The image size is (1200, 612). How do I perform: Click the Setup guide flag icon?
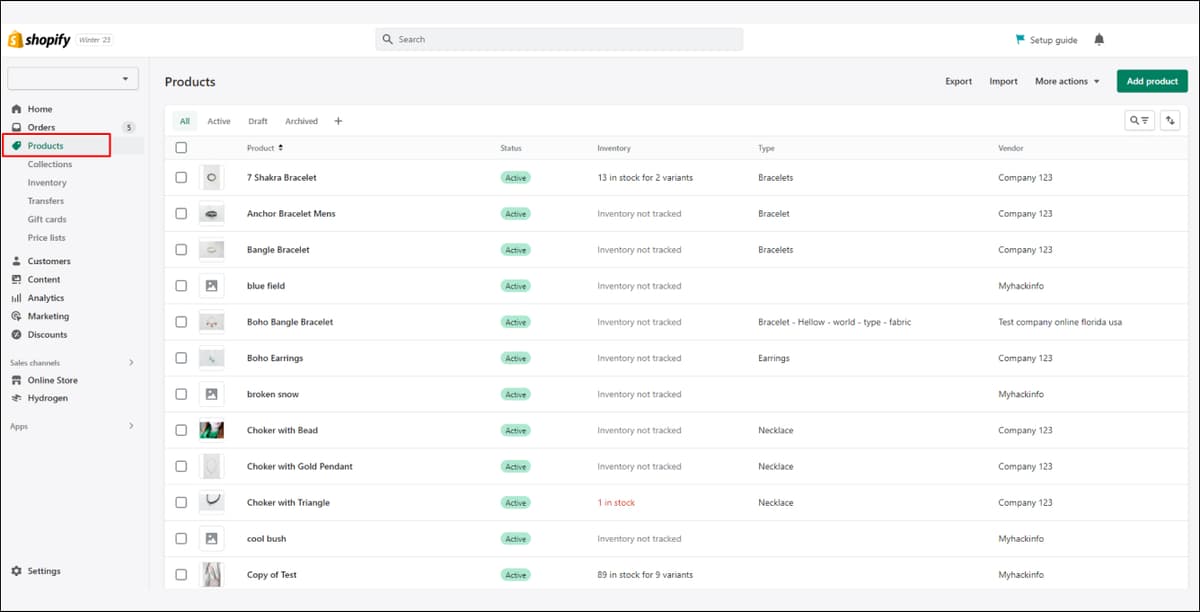click(1020, 39)
